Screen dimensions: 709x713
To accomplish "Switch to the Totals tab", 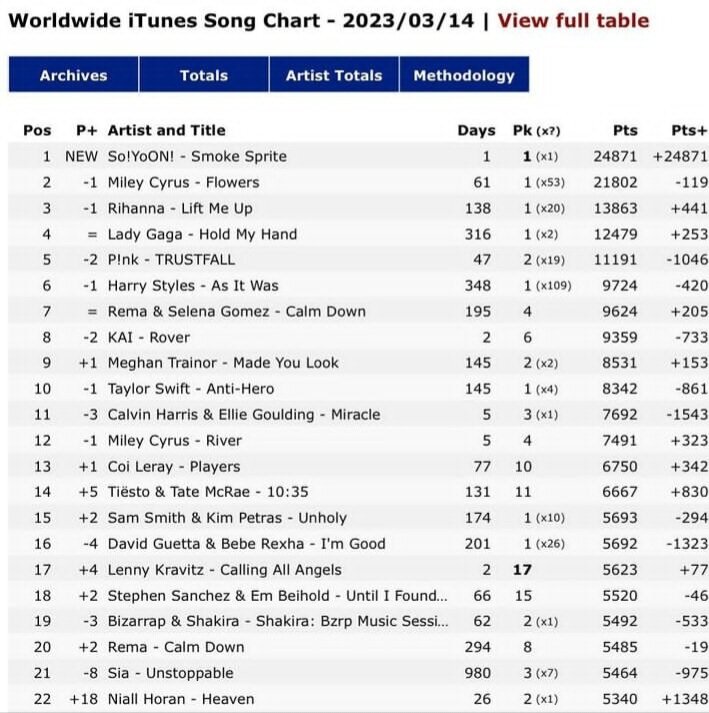I will (x=204, y=75).
